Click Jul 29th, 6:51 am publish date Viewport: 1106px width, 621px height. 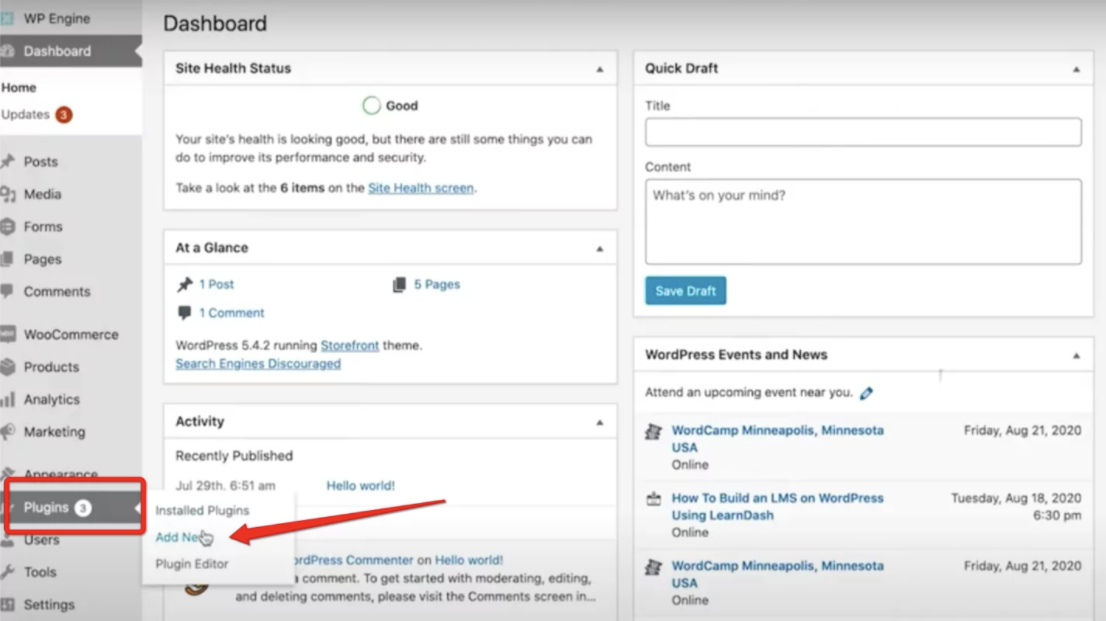point(225,486)
